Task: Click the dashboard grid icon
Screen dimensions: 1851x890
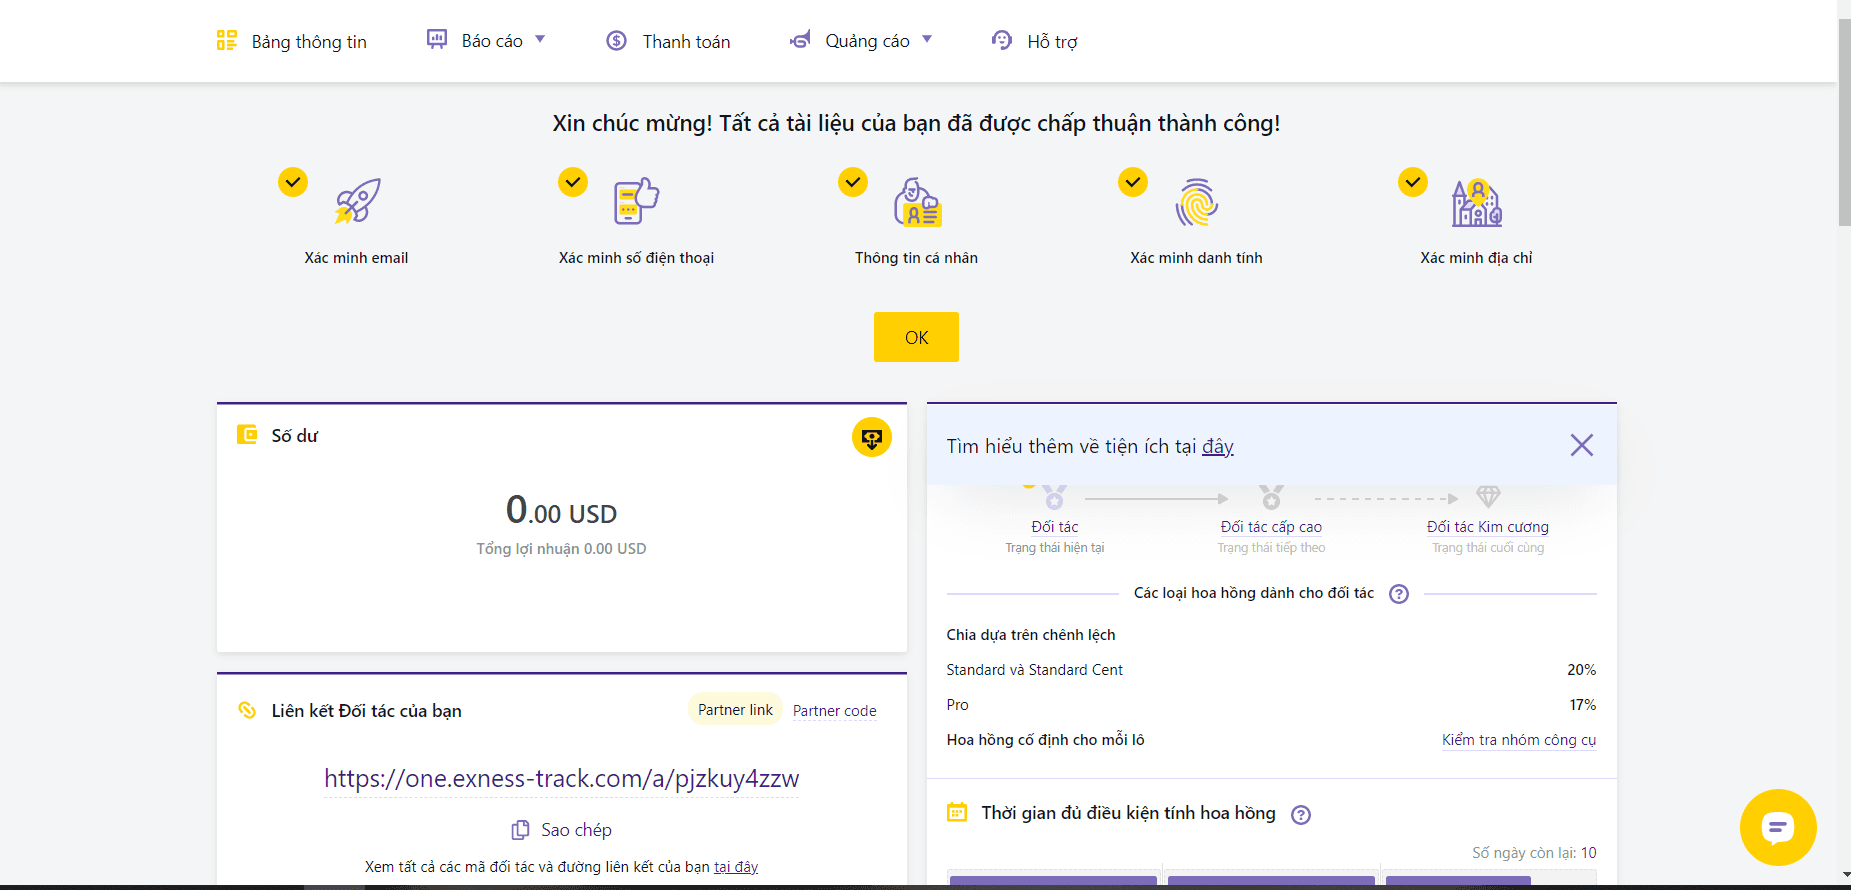Action: [x=227, y=40]
